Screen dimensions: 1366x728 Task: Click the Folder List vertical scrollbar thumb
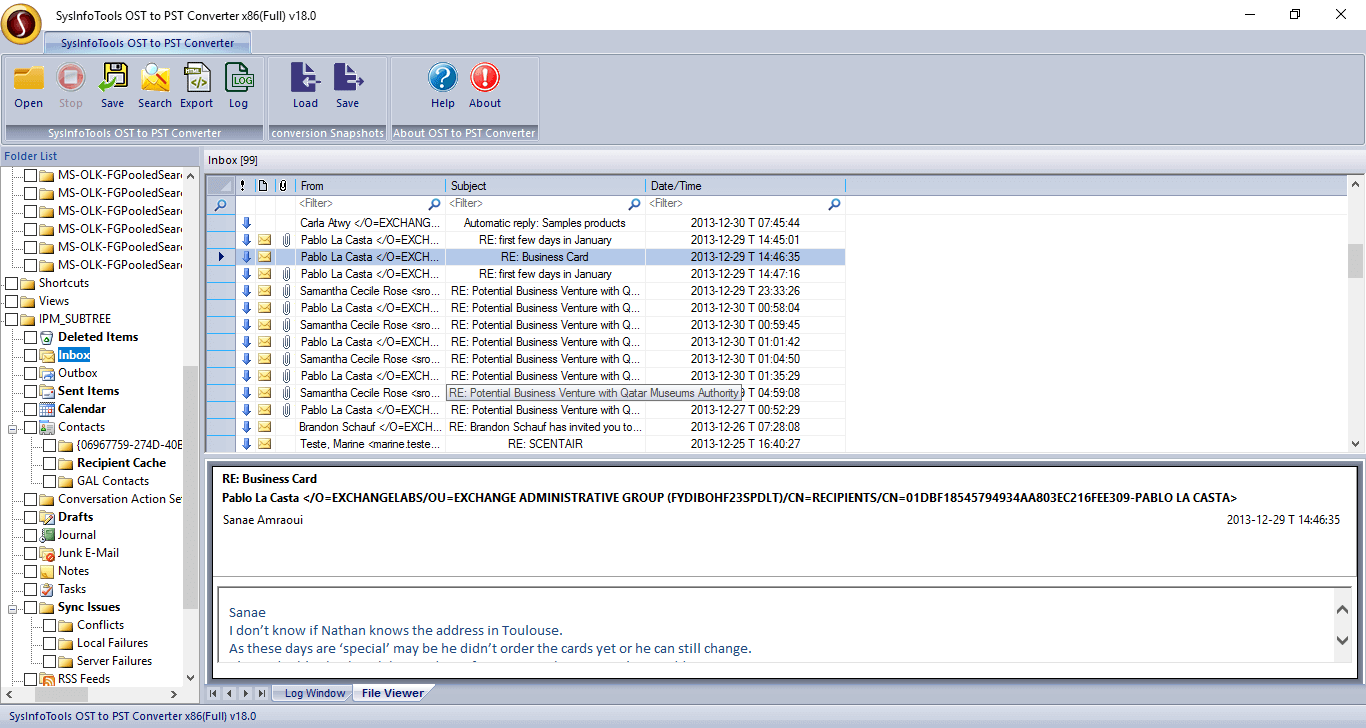pos(190,487)
